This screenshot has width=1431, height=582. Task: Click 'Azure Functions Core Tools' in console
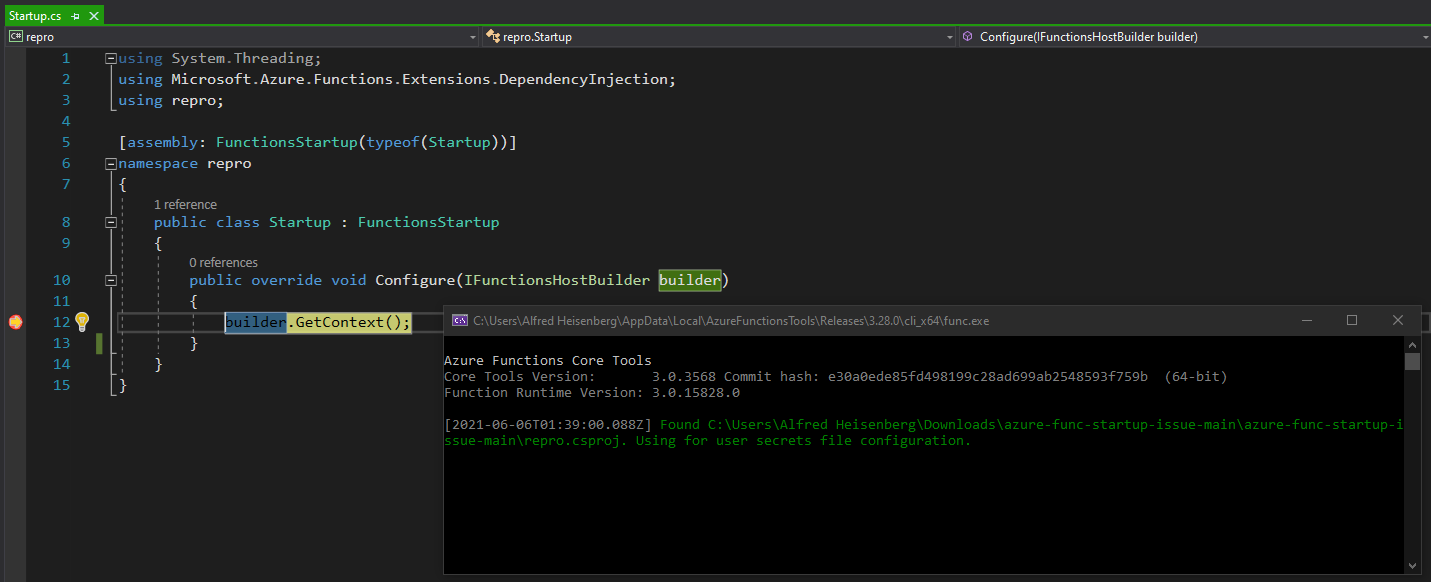[x=548, y=360]
